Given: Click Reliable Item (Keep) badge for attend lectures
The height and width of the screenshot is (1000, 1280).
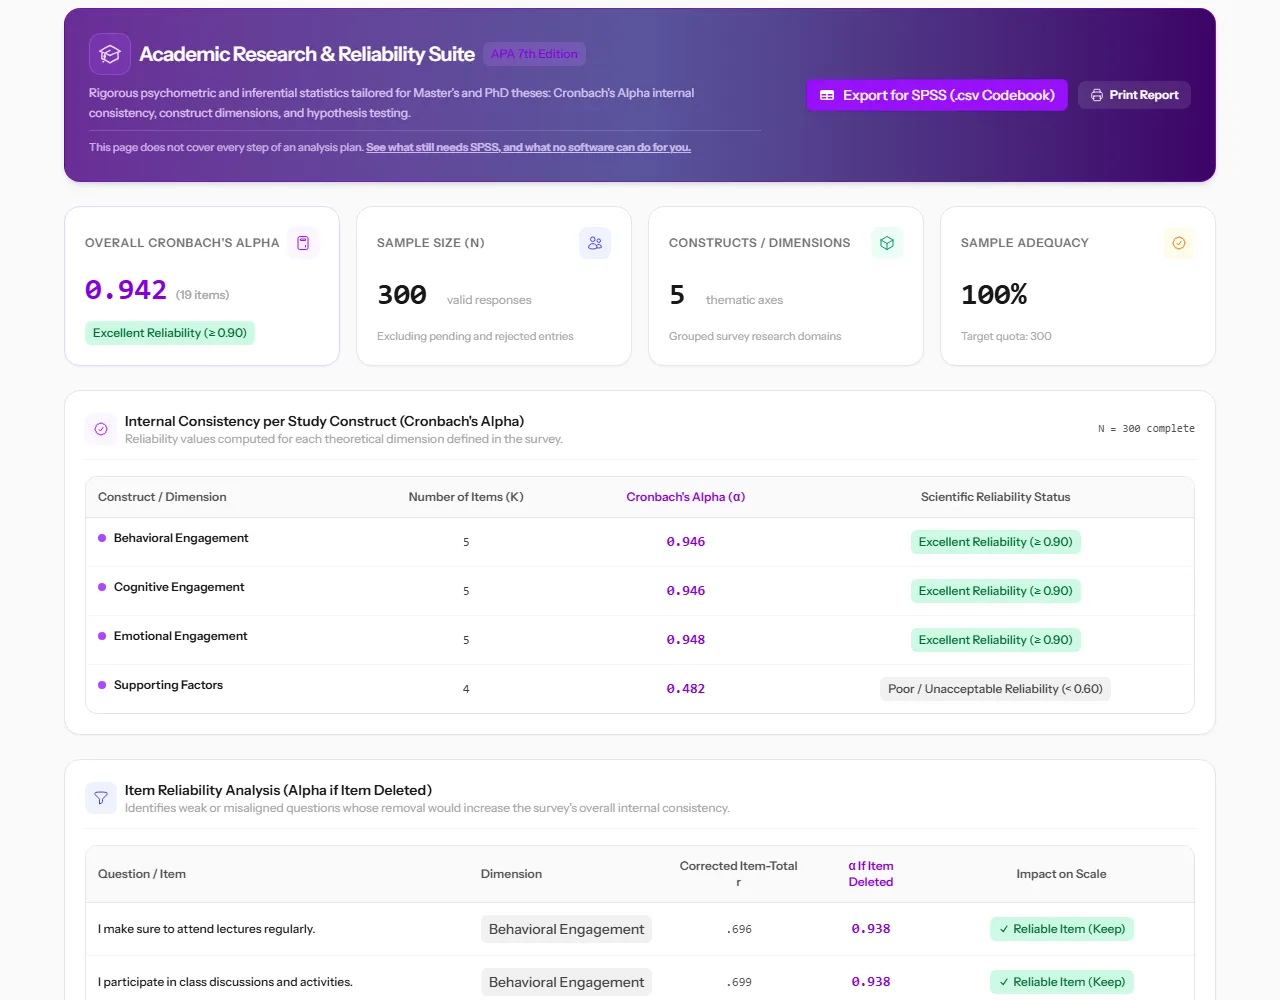Looking at the screenshot, I should tap(1062, 929).
